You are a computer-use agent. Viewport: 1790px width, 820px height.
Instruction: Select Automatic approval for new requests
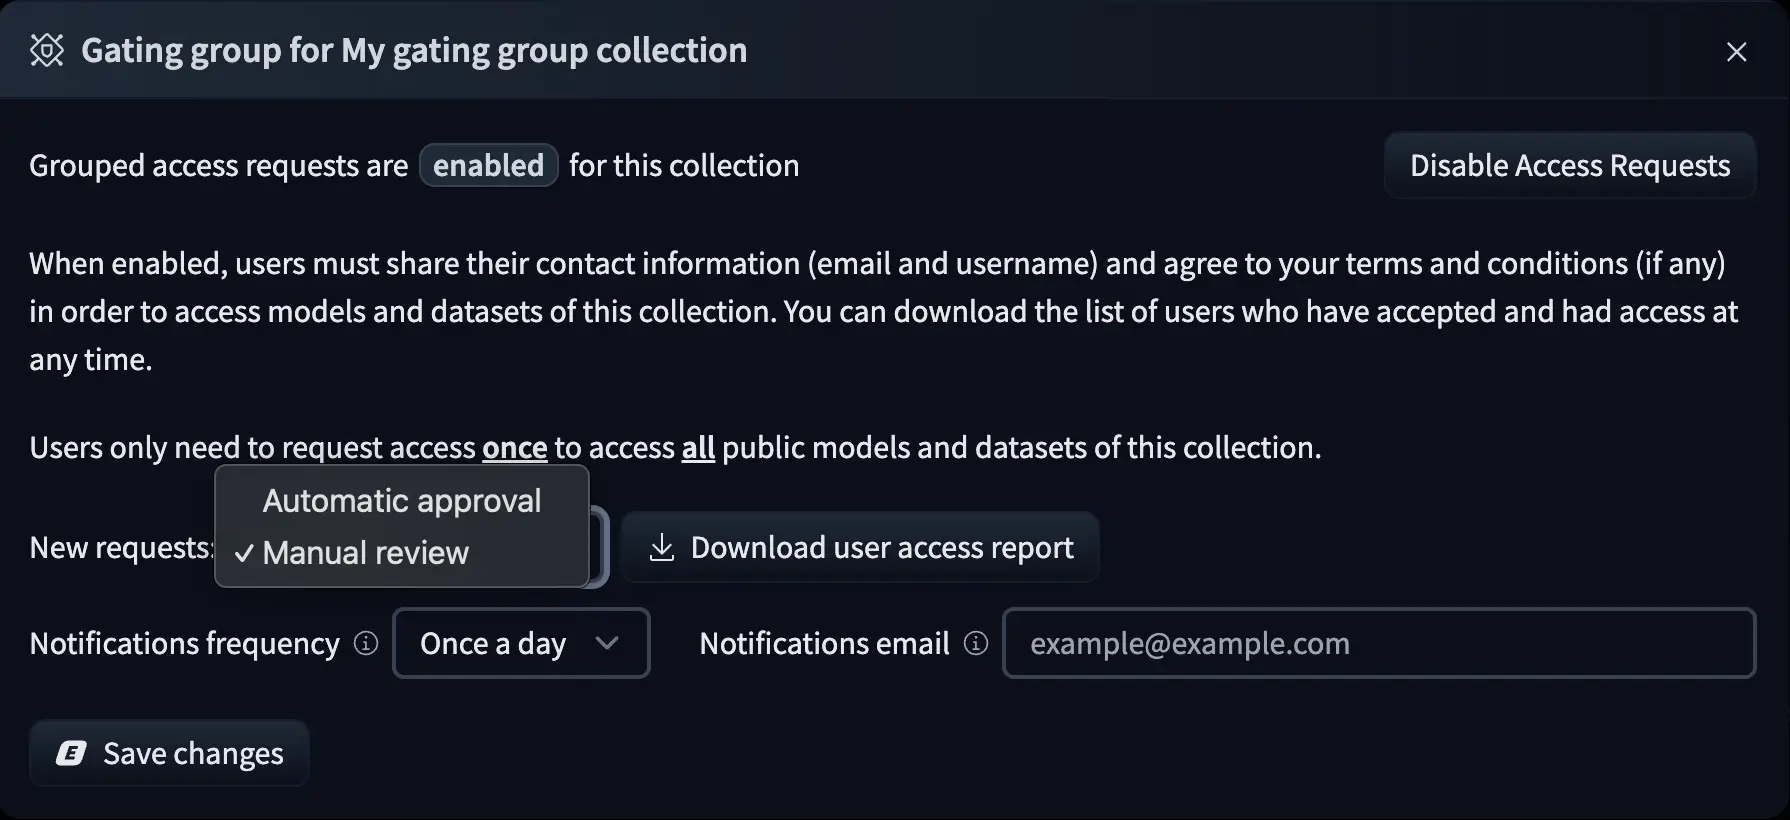pyautogui.click(x=400, y=500)
